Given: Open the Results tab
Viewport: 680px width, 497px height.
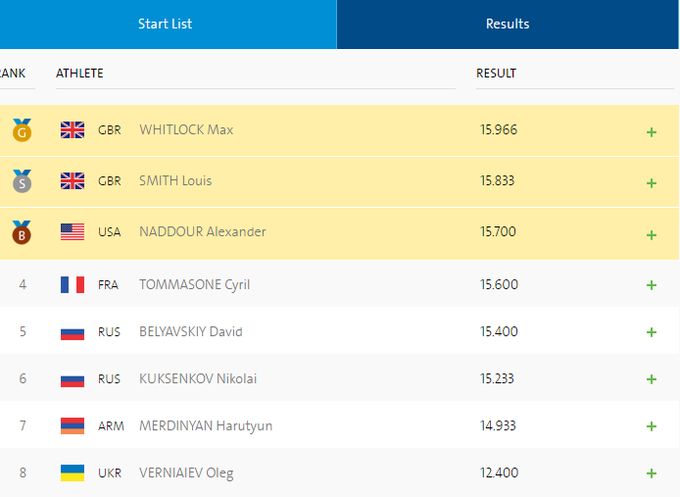Looking at the screenshot, I should (x=508, y=24).
